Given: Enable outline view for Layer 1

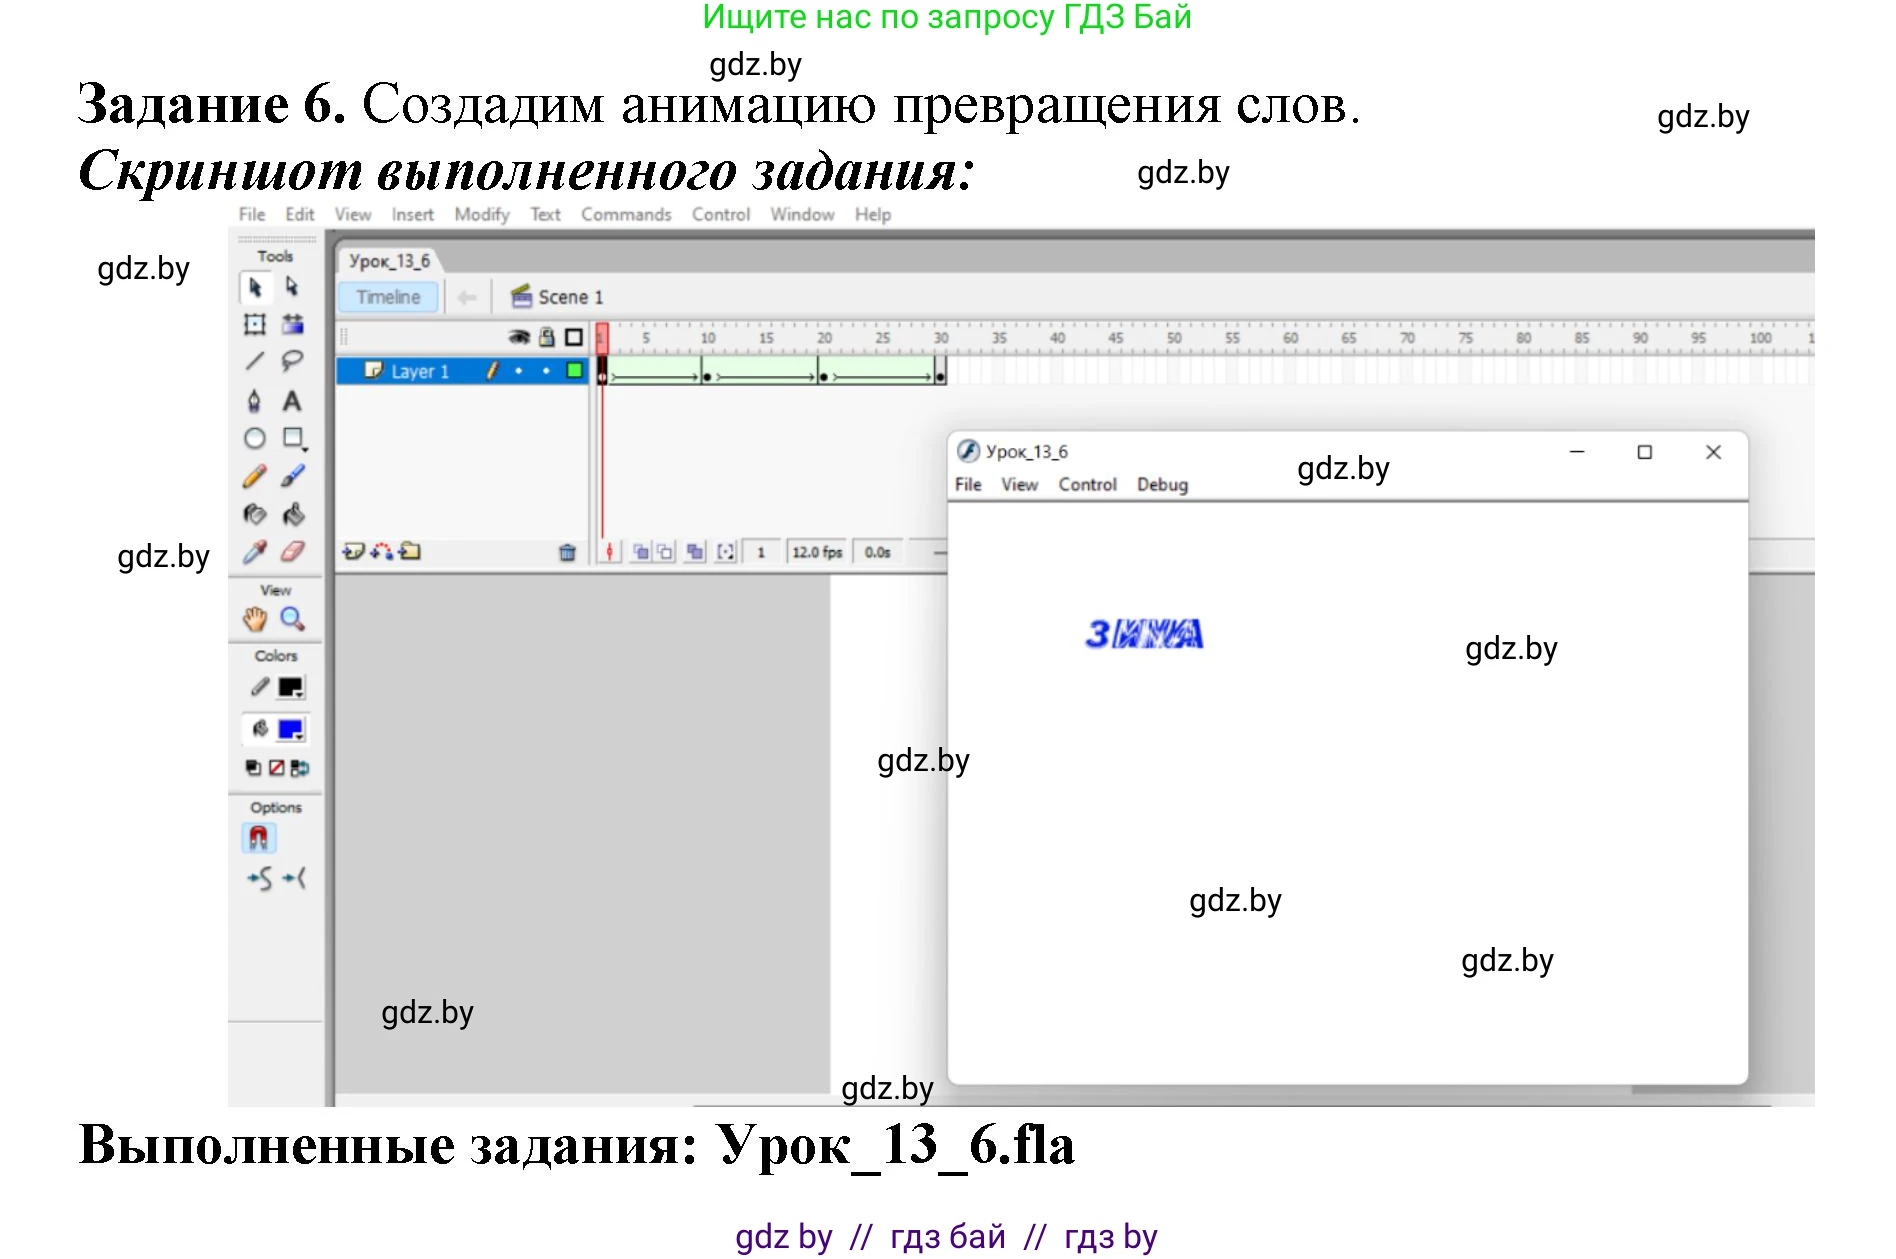Looking at the screenshot, I should tap(574, 371).
